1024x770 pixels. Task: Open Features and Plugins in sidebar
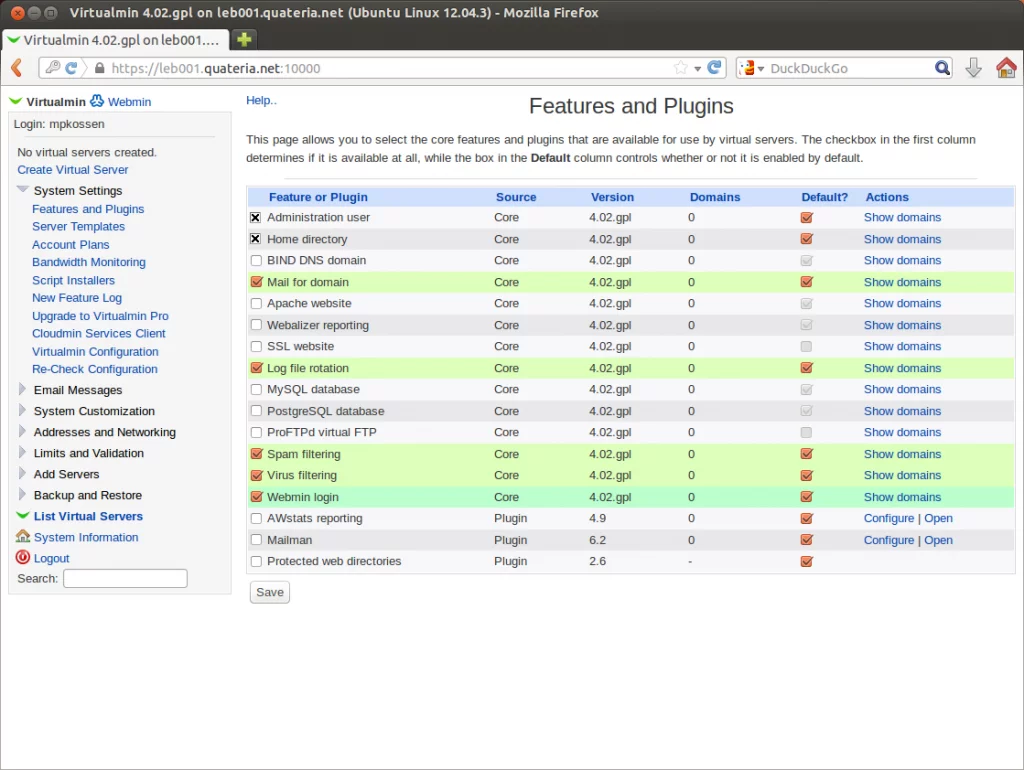pyautogui.click(x=88, y=209)
